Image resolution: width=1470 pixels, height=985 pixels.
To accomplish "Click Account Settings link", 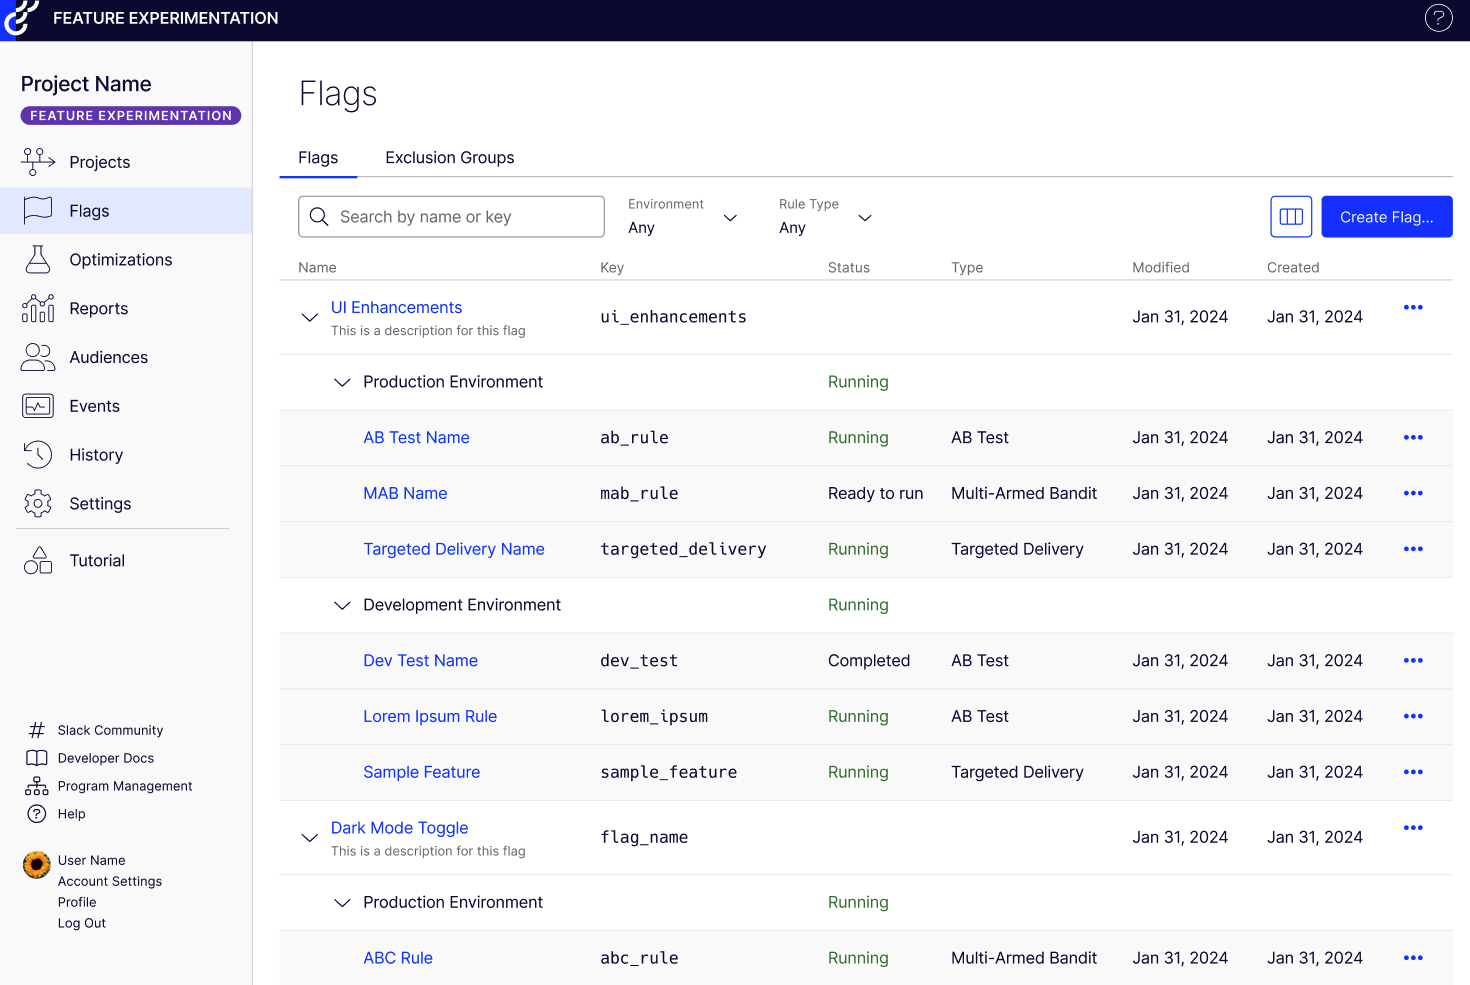I will click(110, 881).
